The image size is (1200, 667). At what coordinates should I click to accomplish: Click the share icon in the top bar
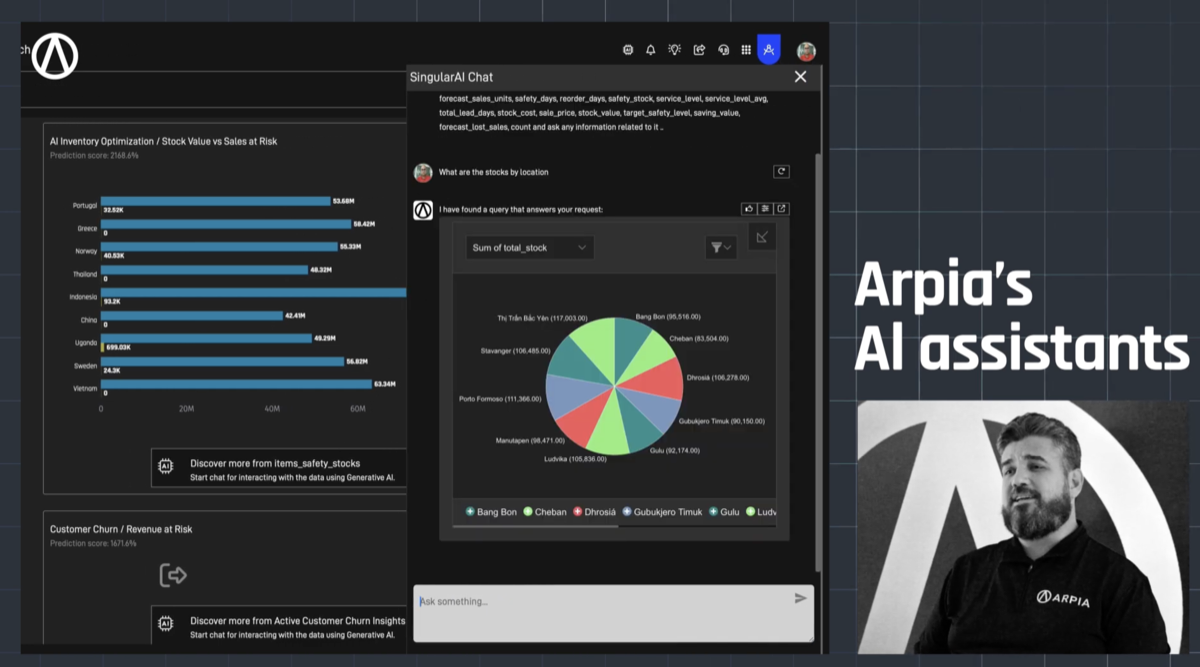pyautogui.click(x=699, y=50)
